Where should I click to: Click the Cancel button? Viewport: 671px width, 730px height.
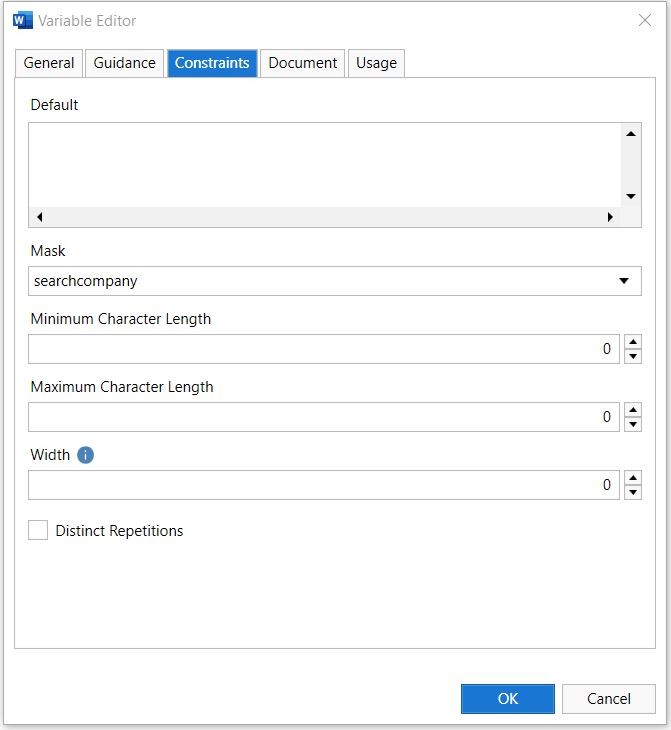[608, 699]
